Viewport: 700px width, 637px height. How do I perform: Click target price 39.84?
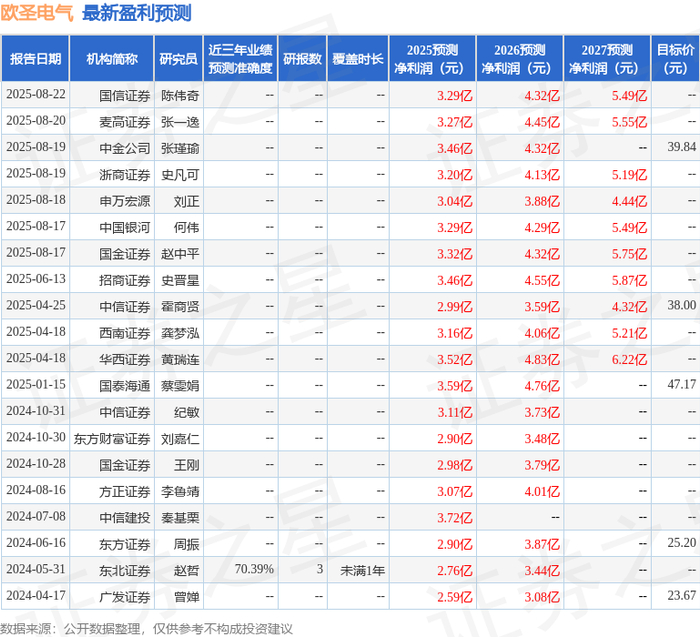(682, 147)
